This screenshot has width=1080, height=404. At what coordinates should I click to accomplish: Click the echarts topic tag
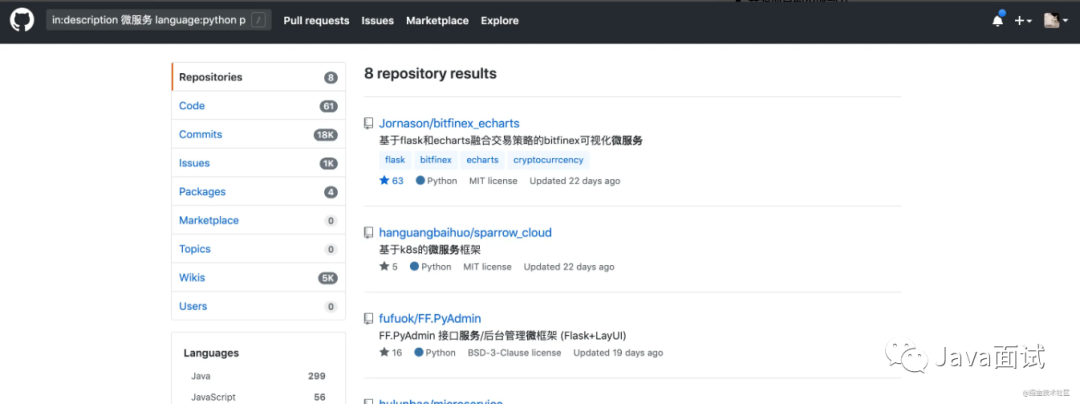[482, 160]
